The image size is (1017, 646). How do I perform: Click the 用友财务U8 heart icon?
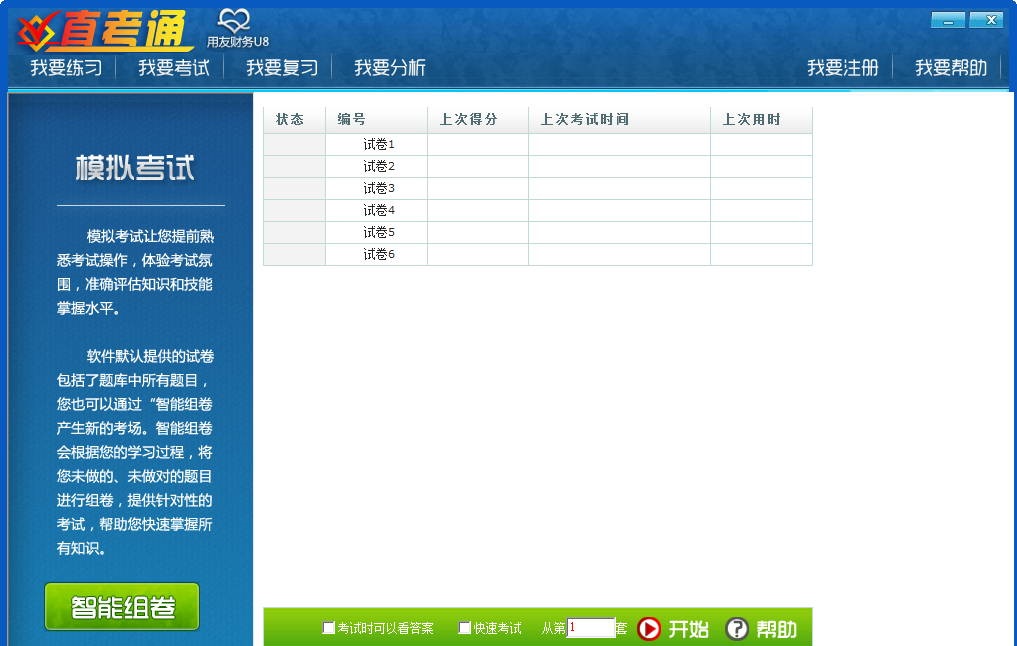[233, 20]
